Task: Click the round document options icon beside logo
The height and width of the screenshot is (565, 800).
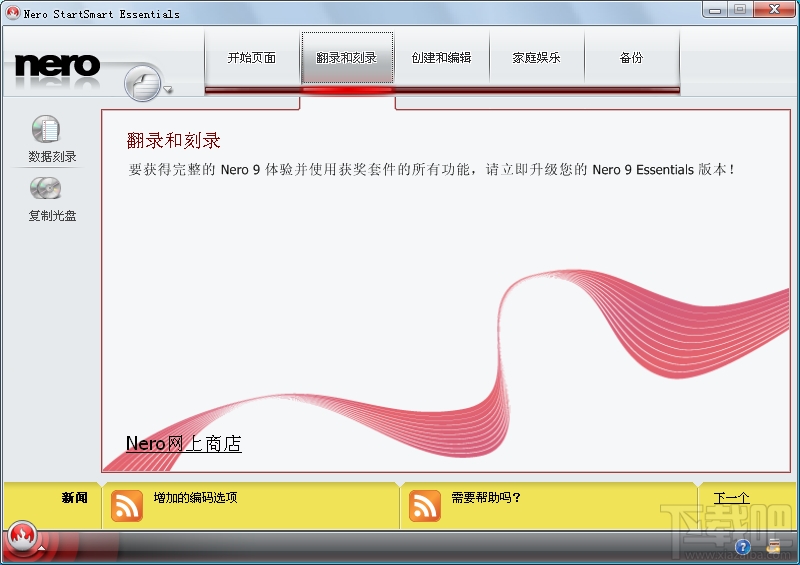Action: (142, 83)
